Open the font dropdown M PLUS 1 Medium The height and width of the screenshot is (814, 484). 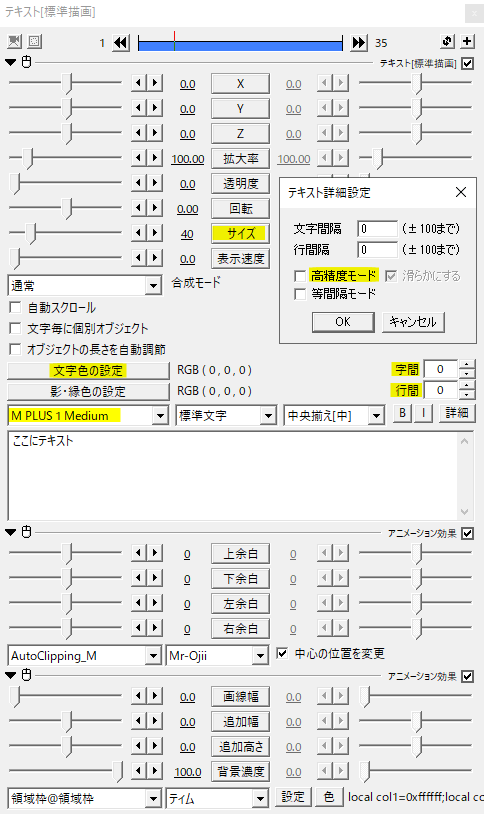click(88, 415)
